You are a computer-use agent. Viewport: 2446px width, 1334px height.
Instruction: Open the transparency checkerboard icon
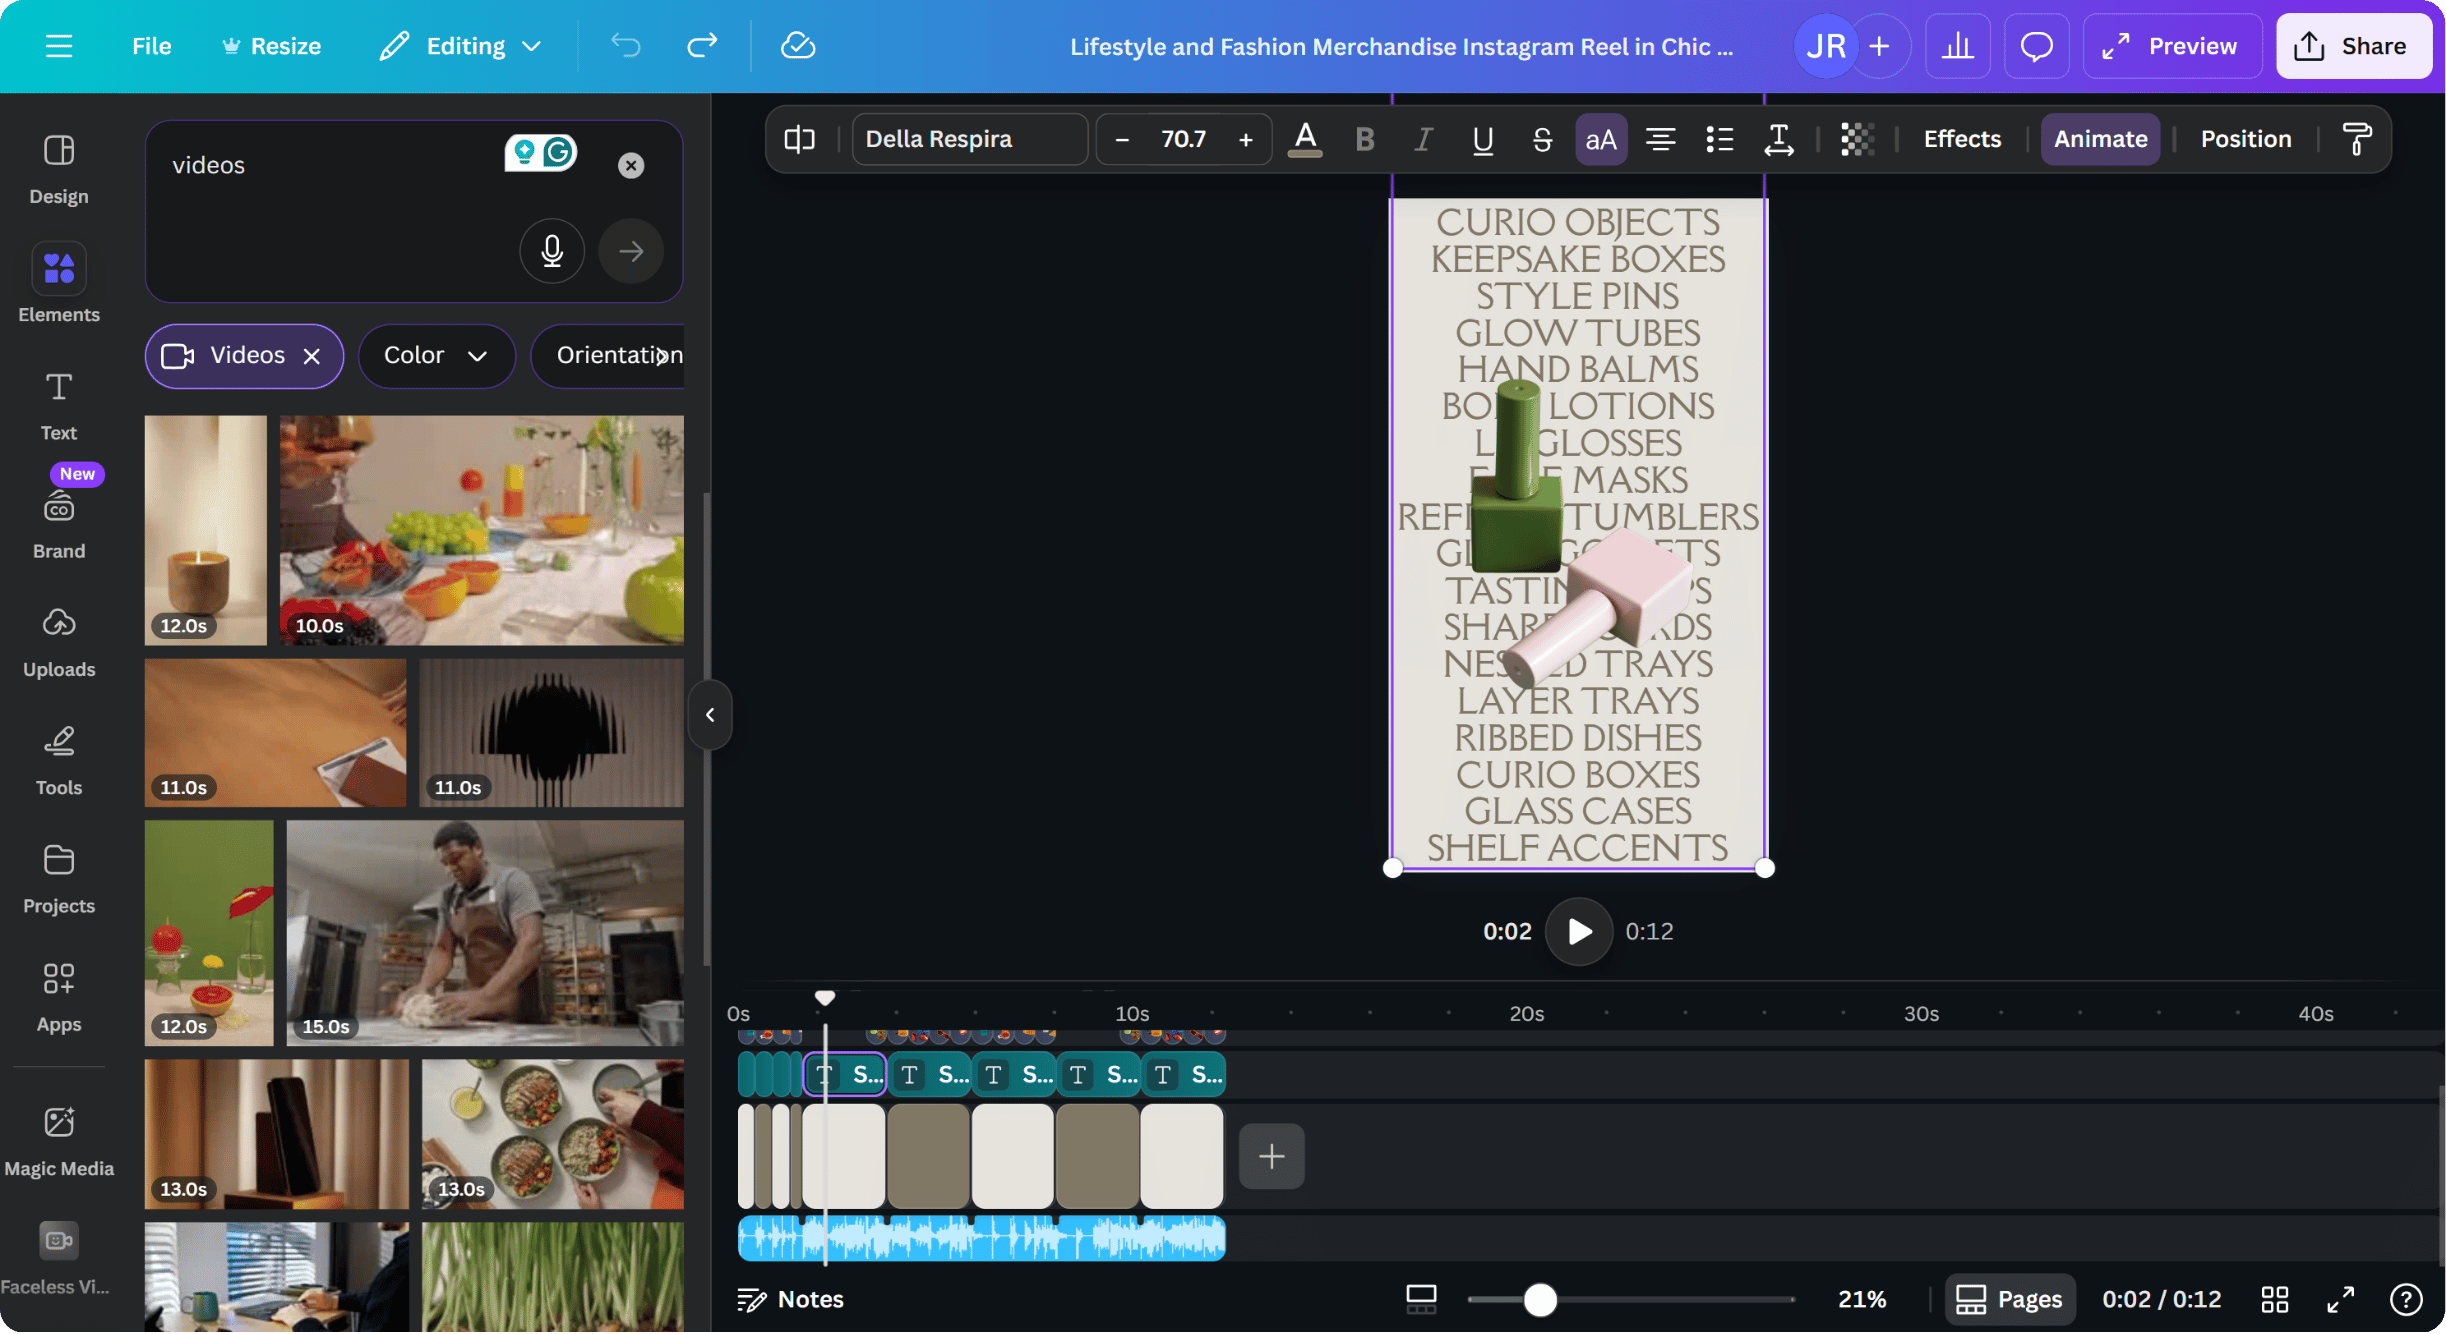[1857, 139]
